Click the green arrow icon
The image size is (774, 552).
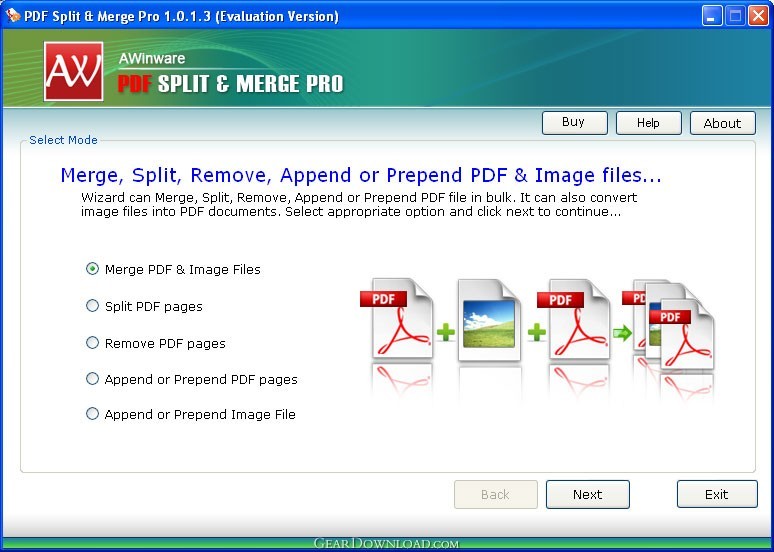pyautogui.click(x=622, y=333)
